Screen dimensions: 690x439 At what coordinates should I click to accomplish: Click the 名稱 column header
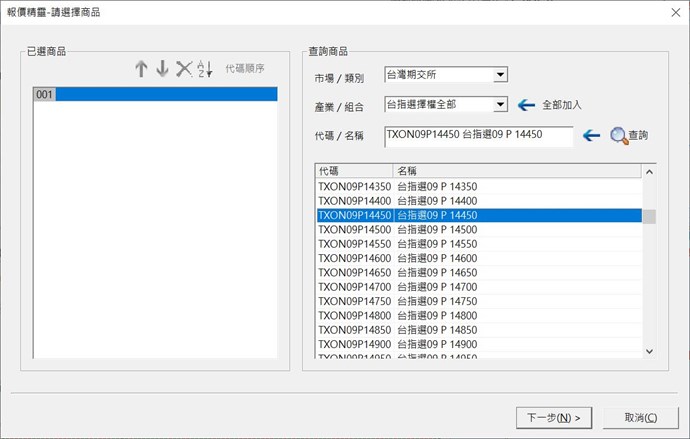515,171
